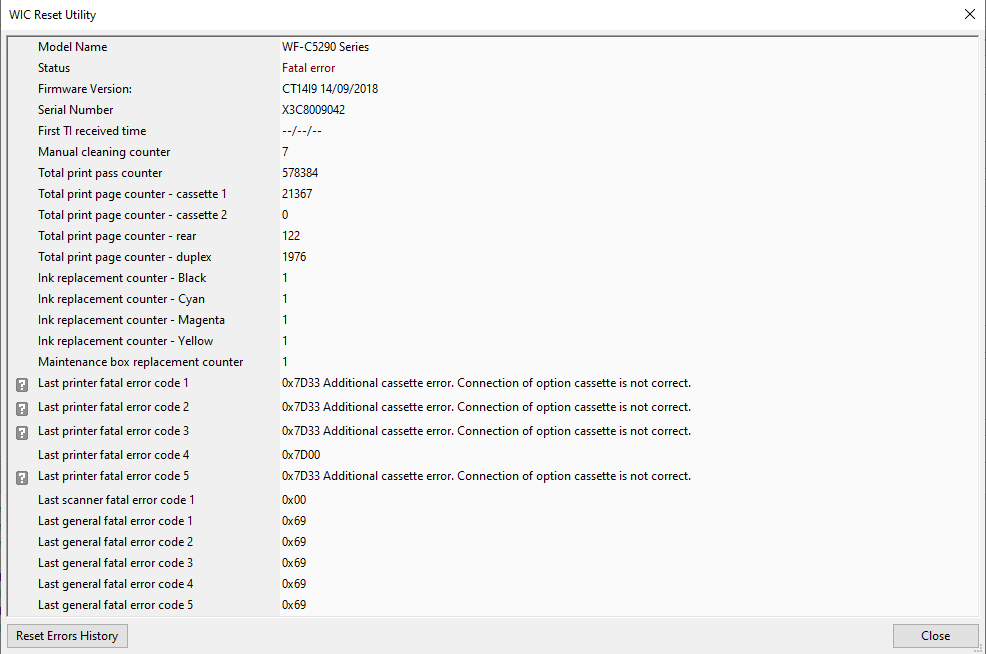The height and width of the screenshot is (654, 986).
Task: Click Total print page counter - cassette 2 label
Action: click(x=133, y=215)
